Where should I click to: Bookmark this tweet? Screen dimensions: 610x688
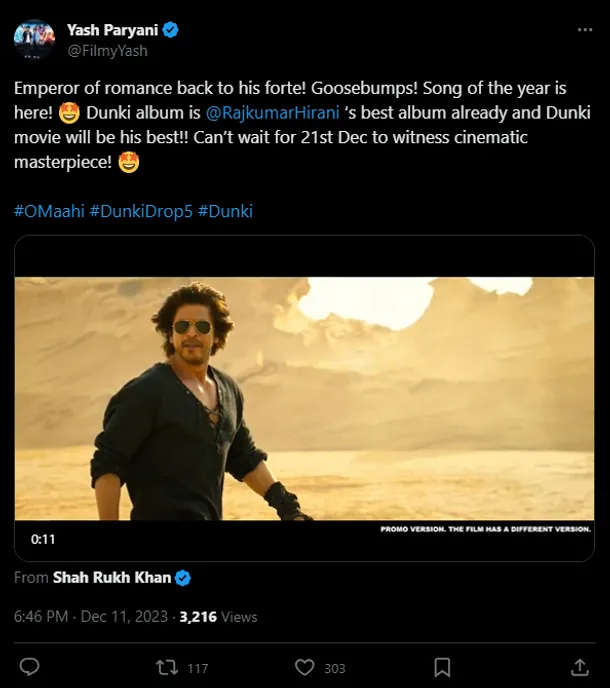click(442, 667)
